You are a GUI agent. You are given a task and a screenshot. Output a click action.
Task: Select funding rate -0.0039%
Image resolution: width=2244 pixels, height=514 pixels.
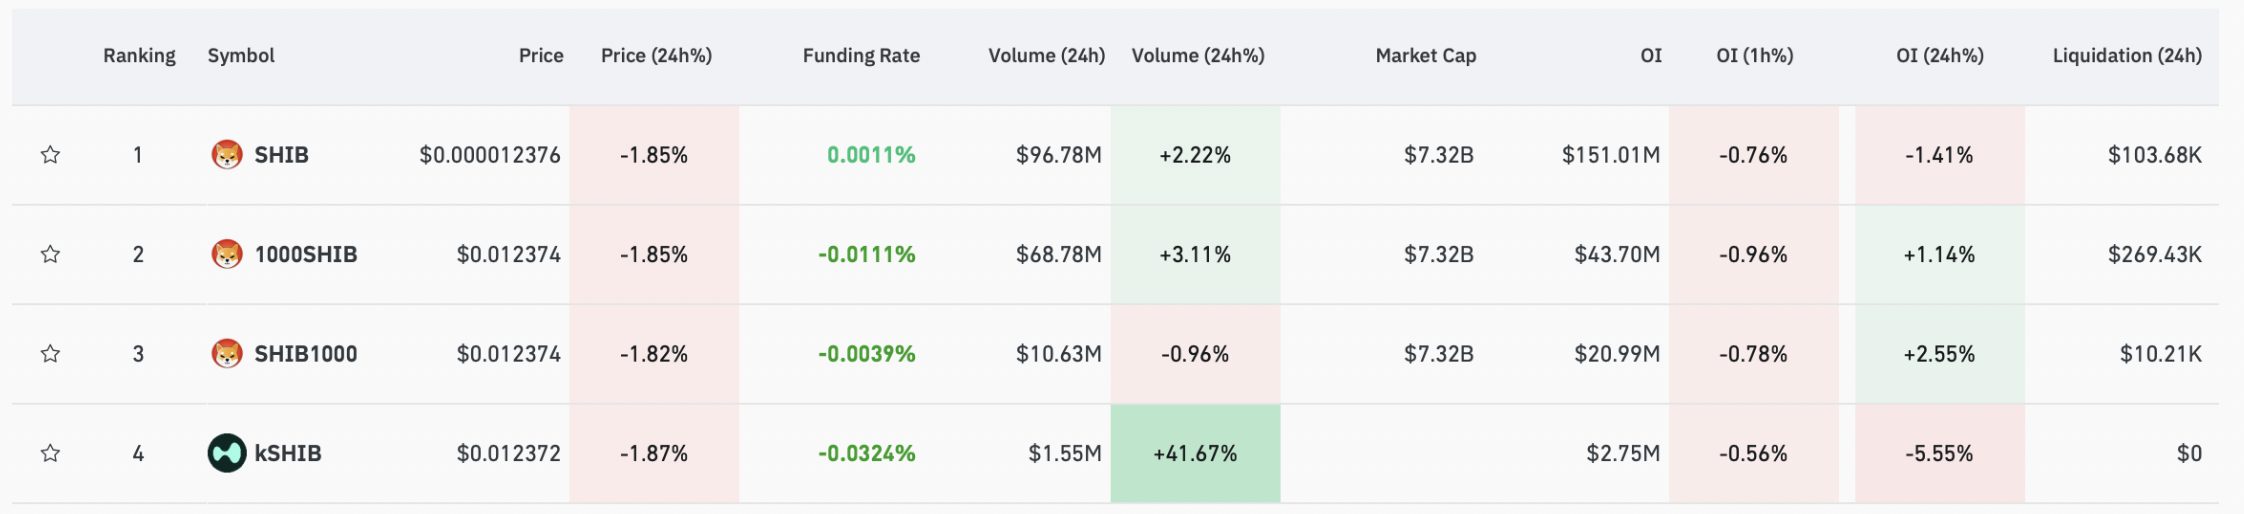867,354
